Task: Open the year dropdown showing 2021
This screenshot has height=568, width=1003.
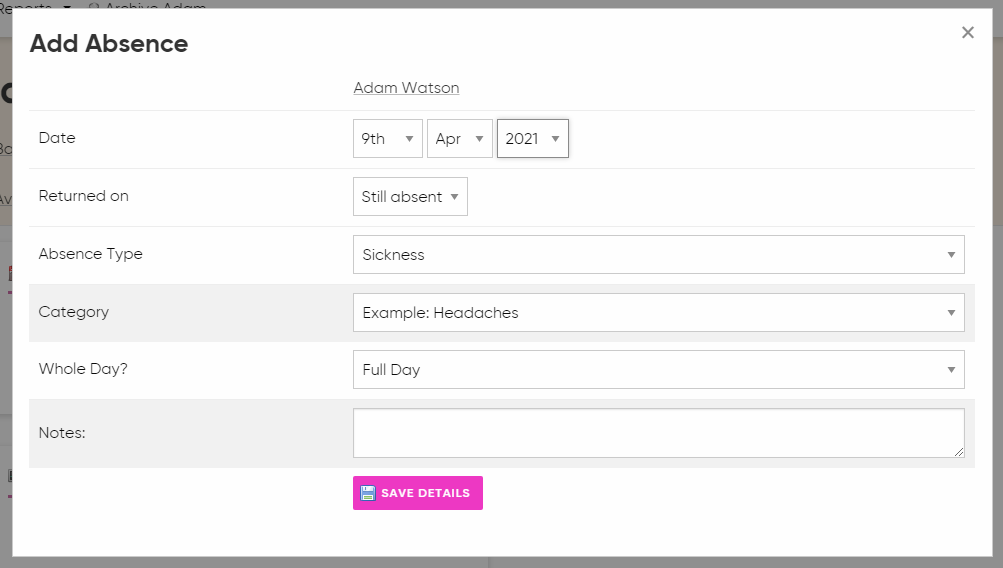Action: 532,139
